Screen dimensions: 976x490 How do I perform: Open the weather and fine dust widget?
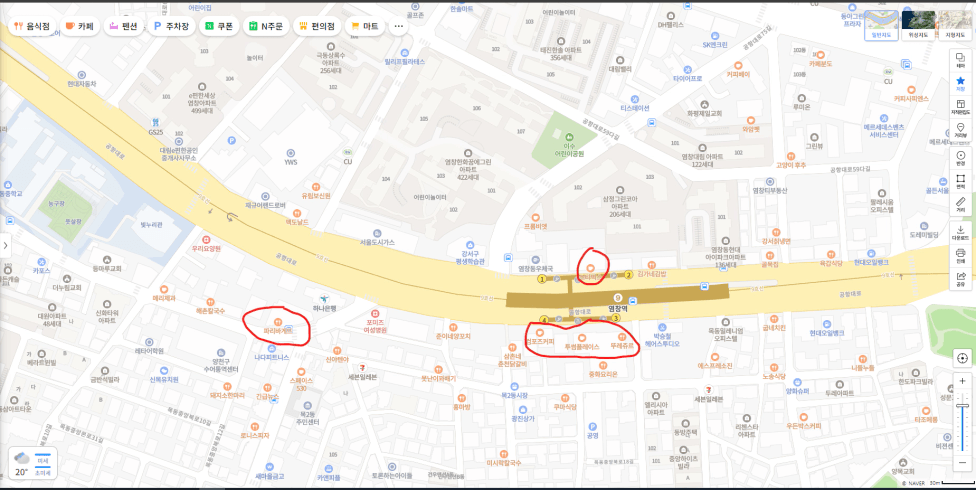[x=33, y=463]
